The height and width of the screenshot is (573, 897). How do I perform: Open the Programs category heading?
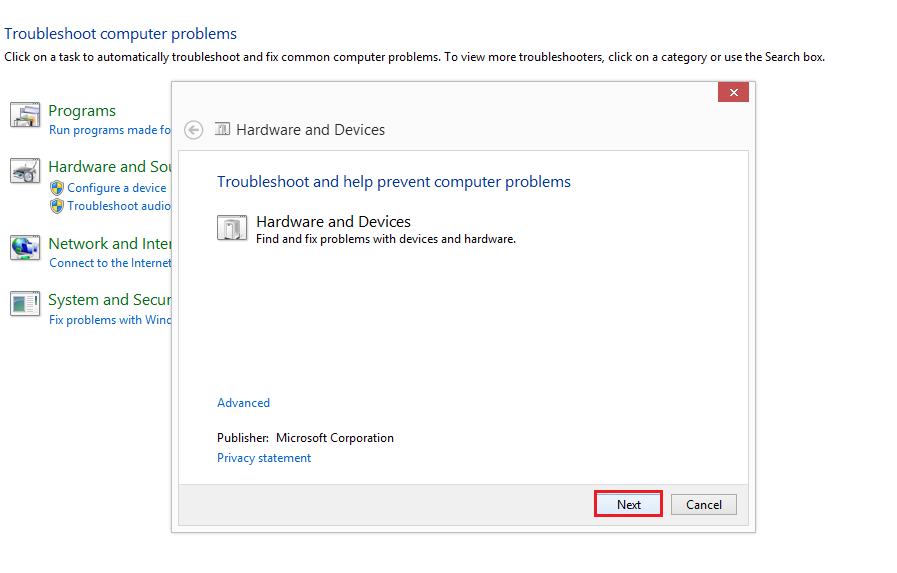point(82,111)
